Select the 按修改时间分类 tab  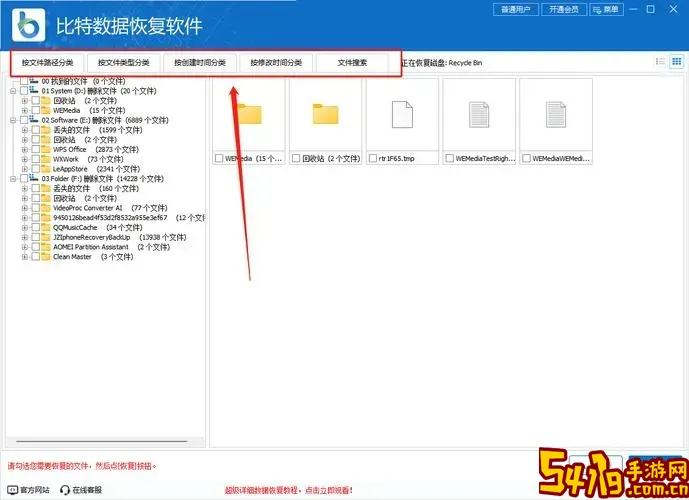pos(276,63)
